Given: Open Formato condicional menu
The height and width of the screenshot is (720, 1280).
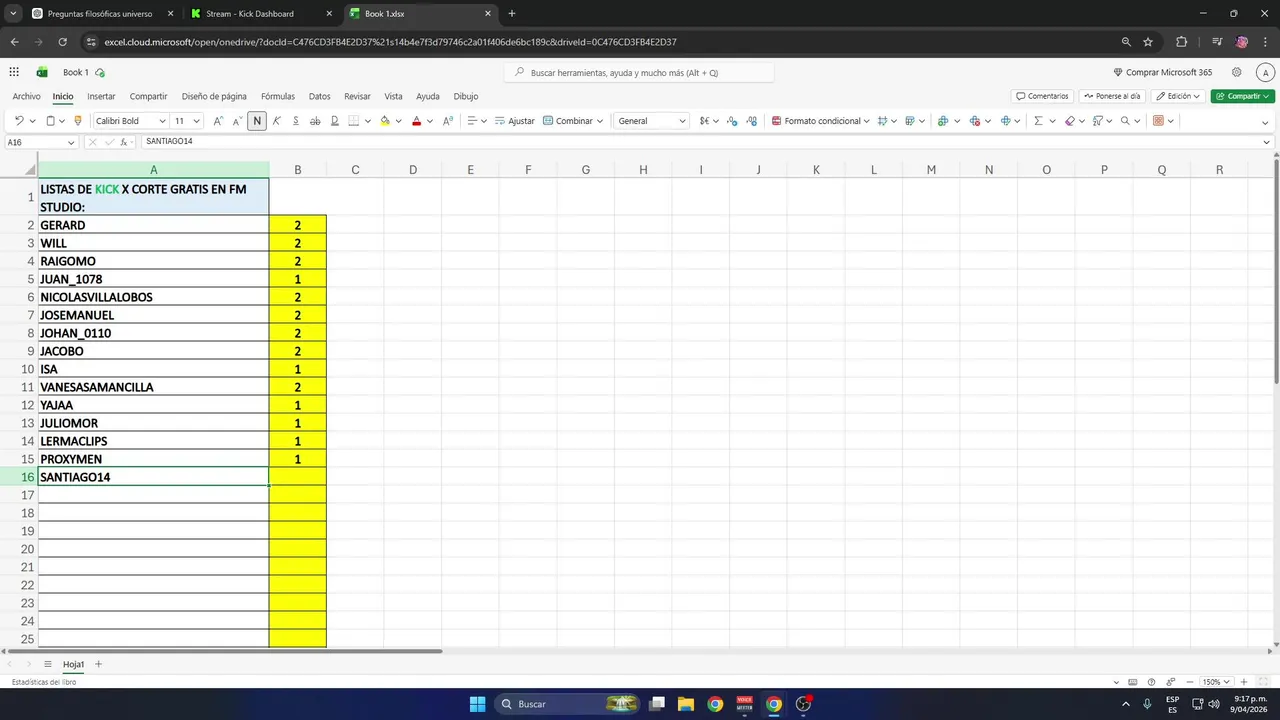Looking at the screenshot, I should 820,121.
